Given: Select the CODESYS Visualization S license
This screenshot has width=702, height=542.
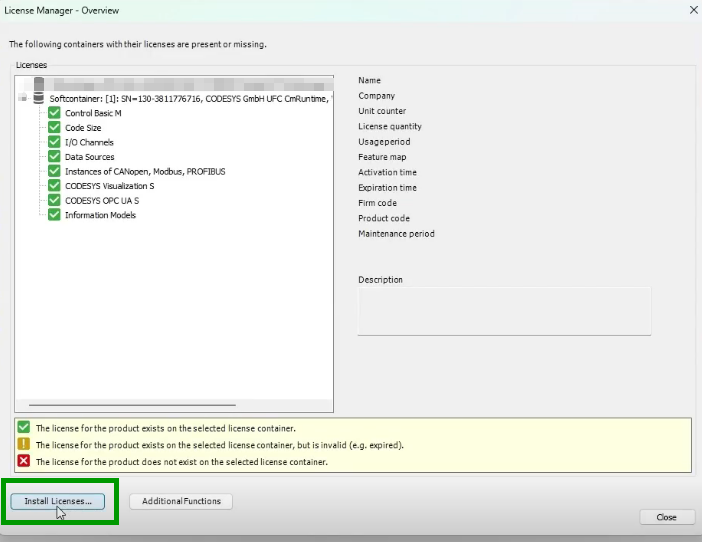Looking at the screenshot, I should click(109, 186).
